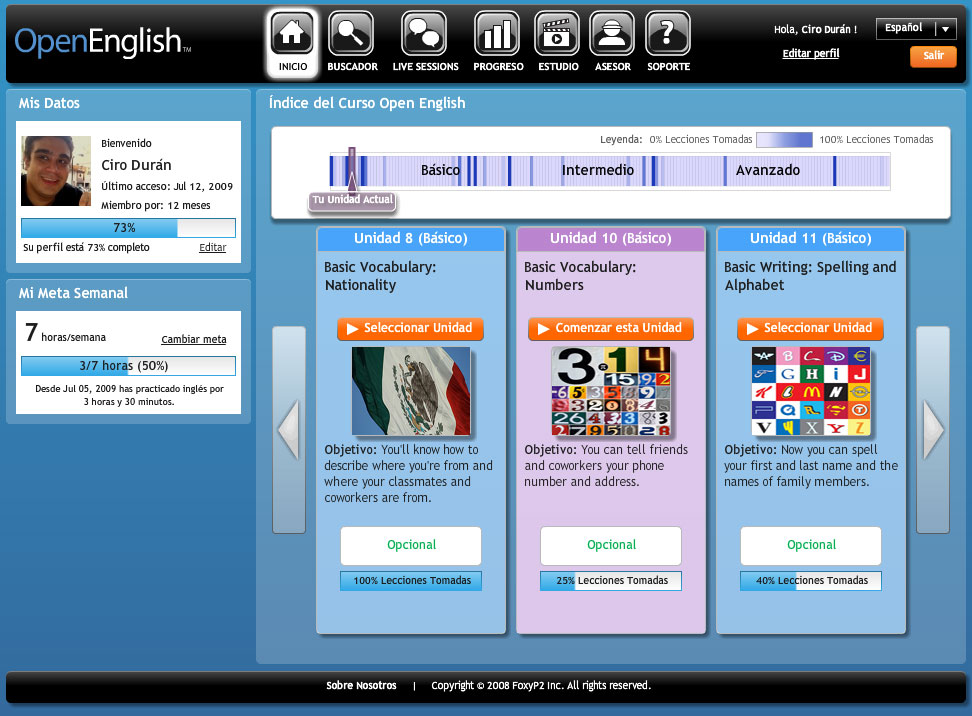The image size is (972, 716).
Task: Open the Asesor advisor icon
Action: [612, 34]
